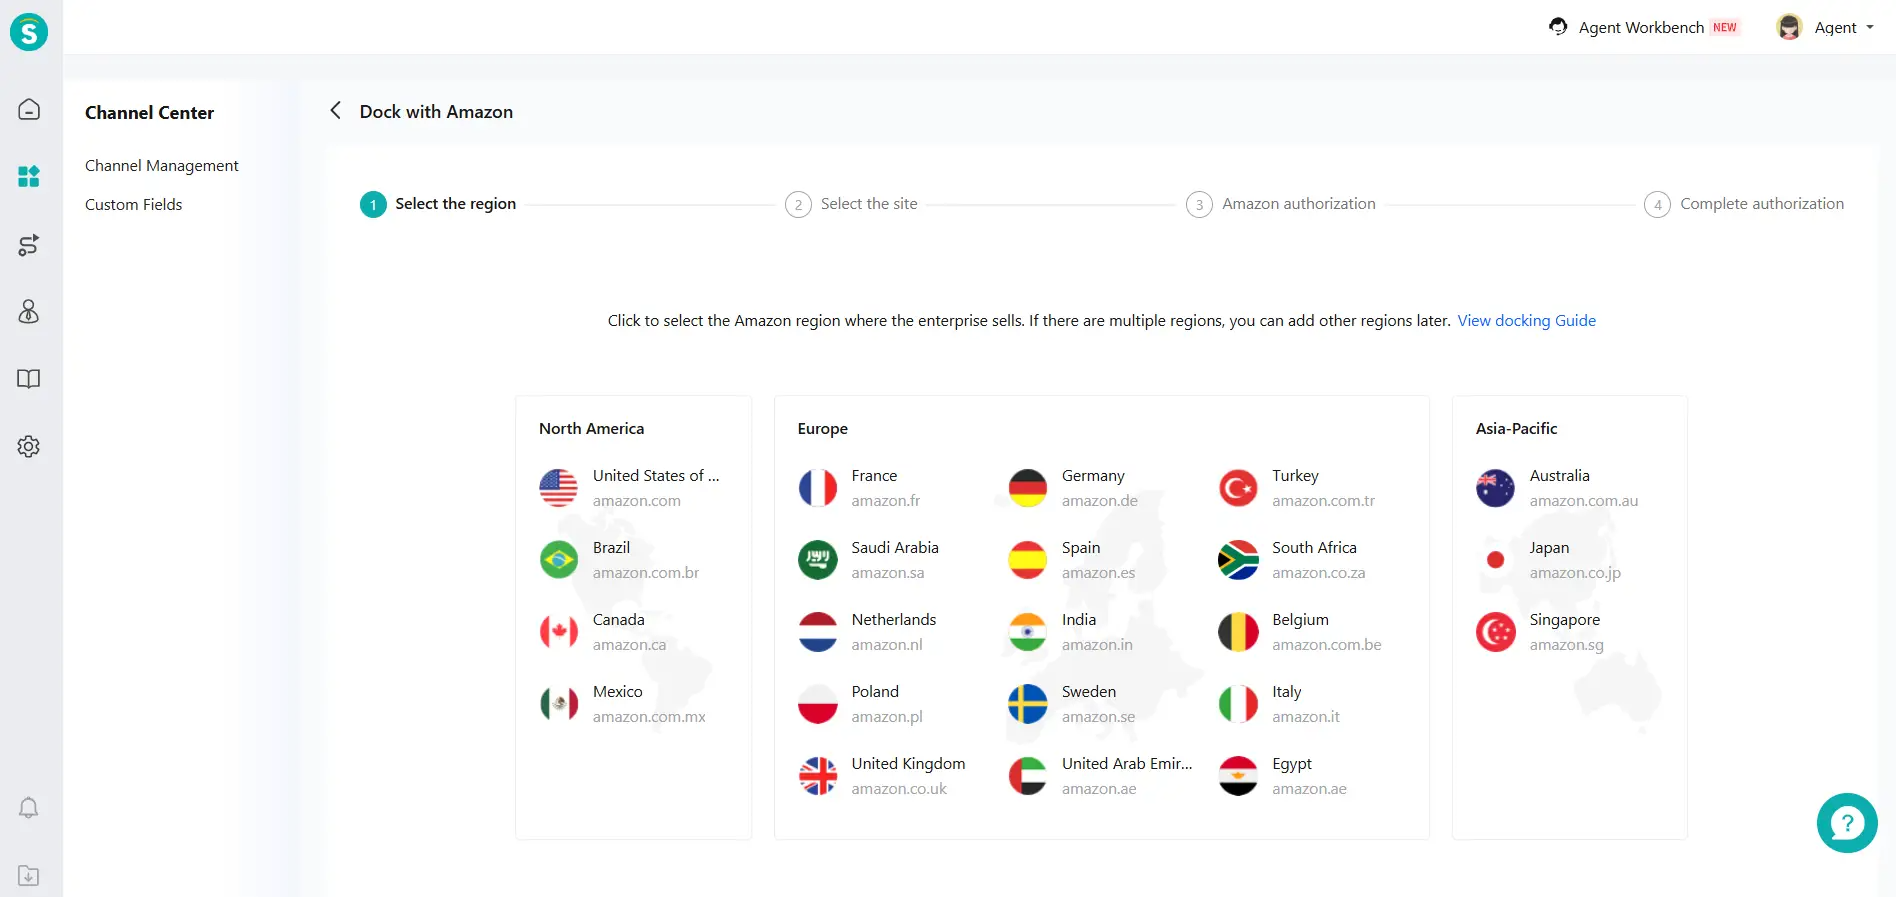This screenshot has height=897, width=1896.
Task: Click the amazon.com.mx domain text
Action: pyautogui.click(x=649, y=717)
